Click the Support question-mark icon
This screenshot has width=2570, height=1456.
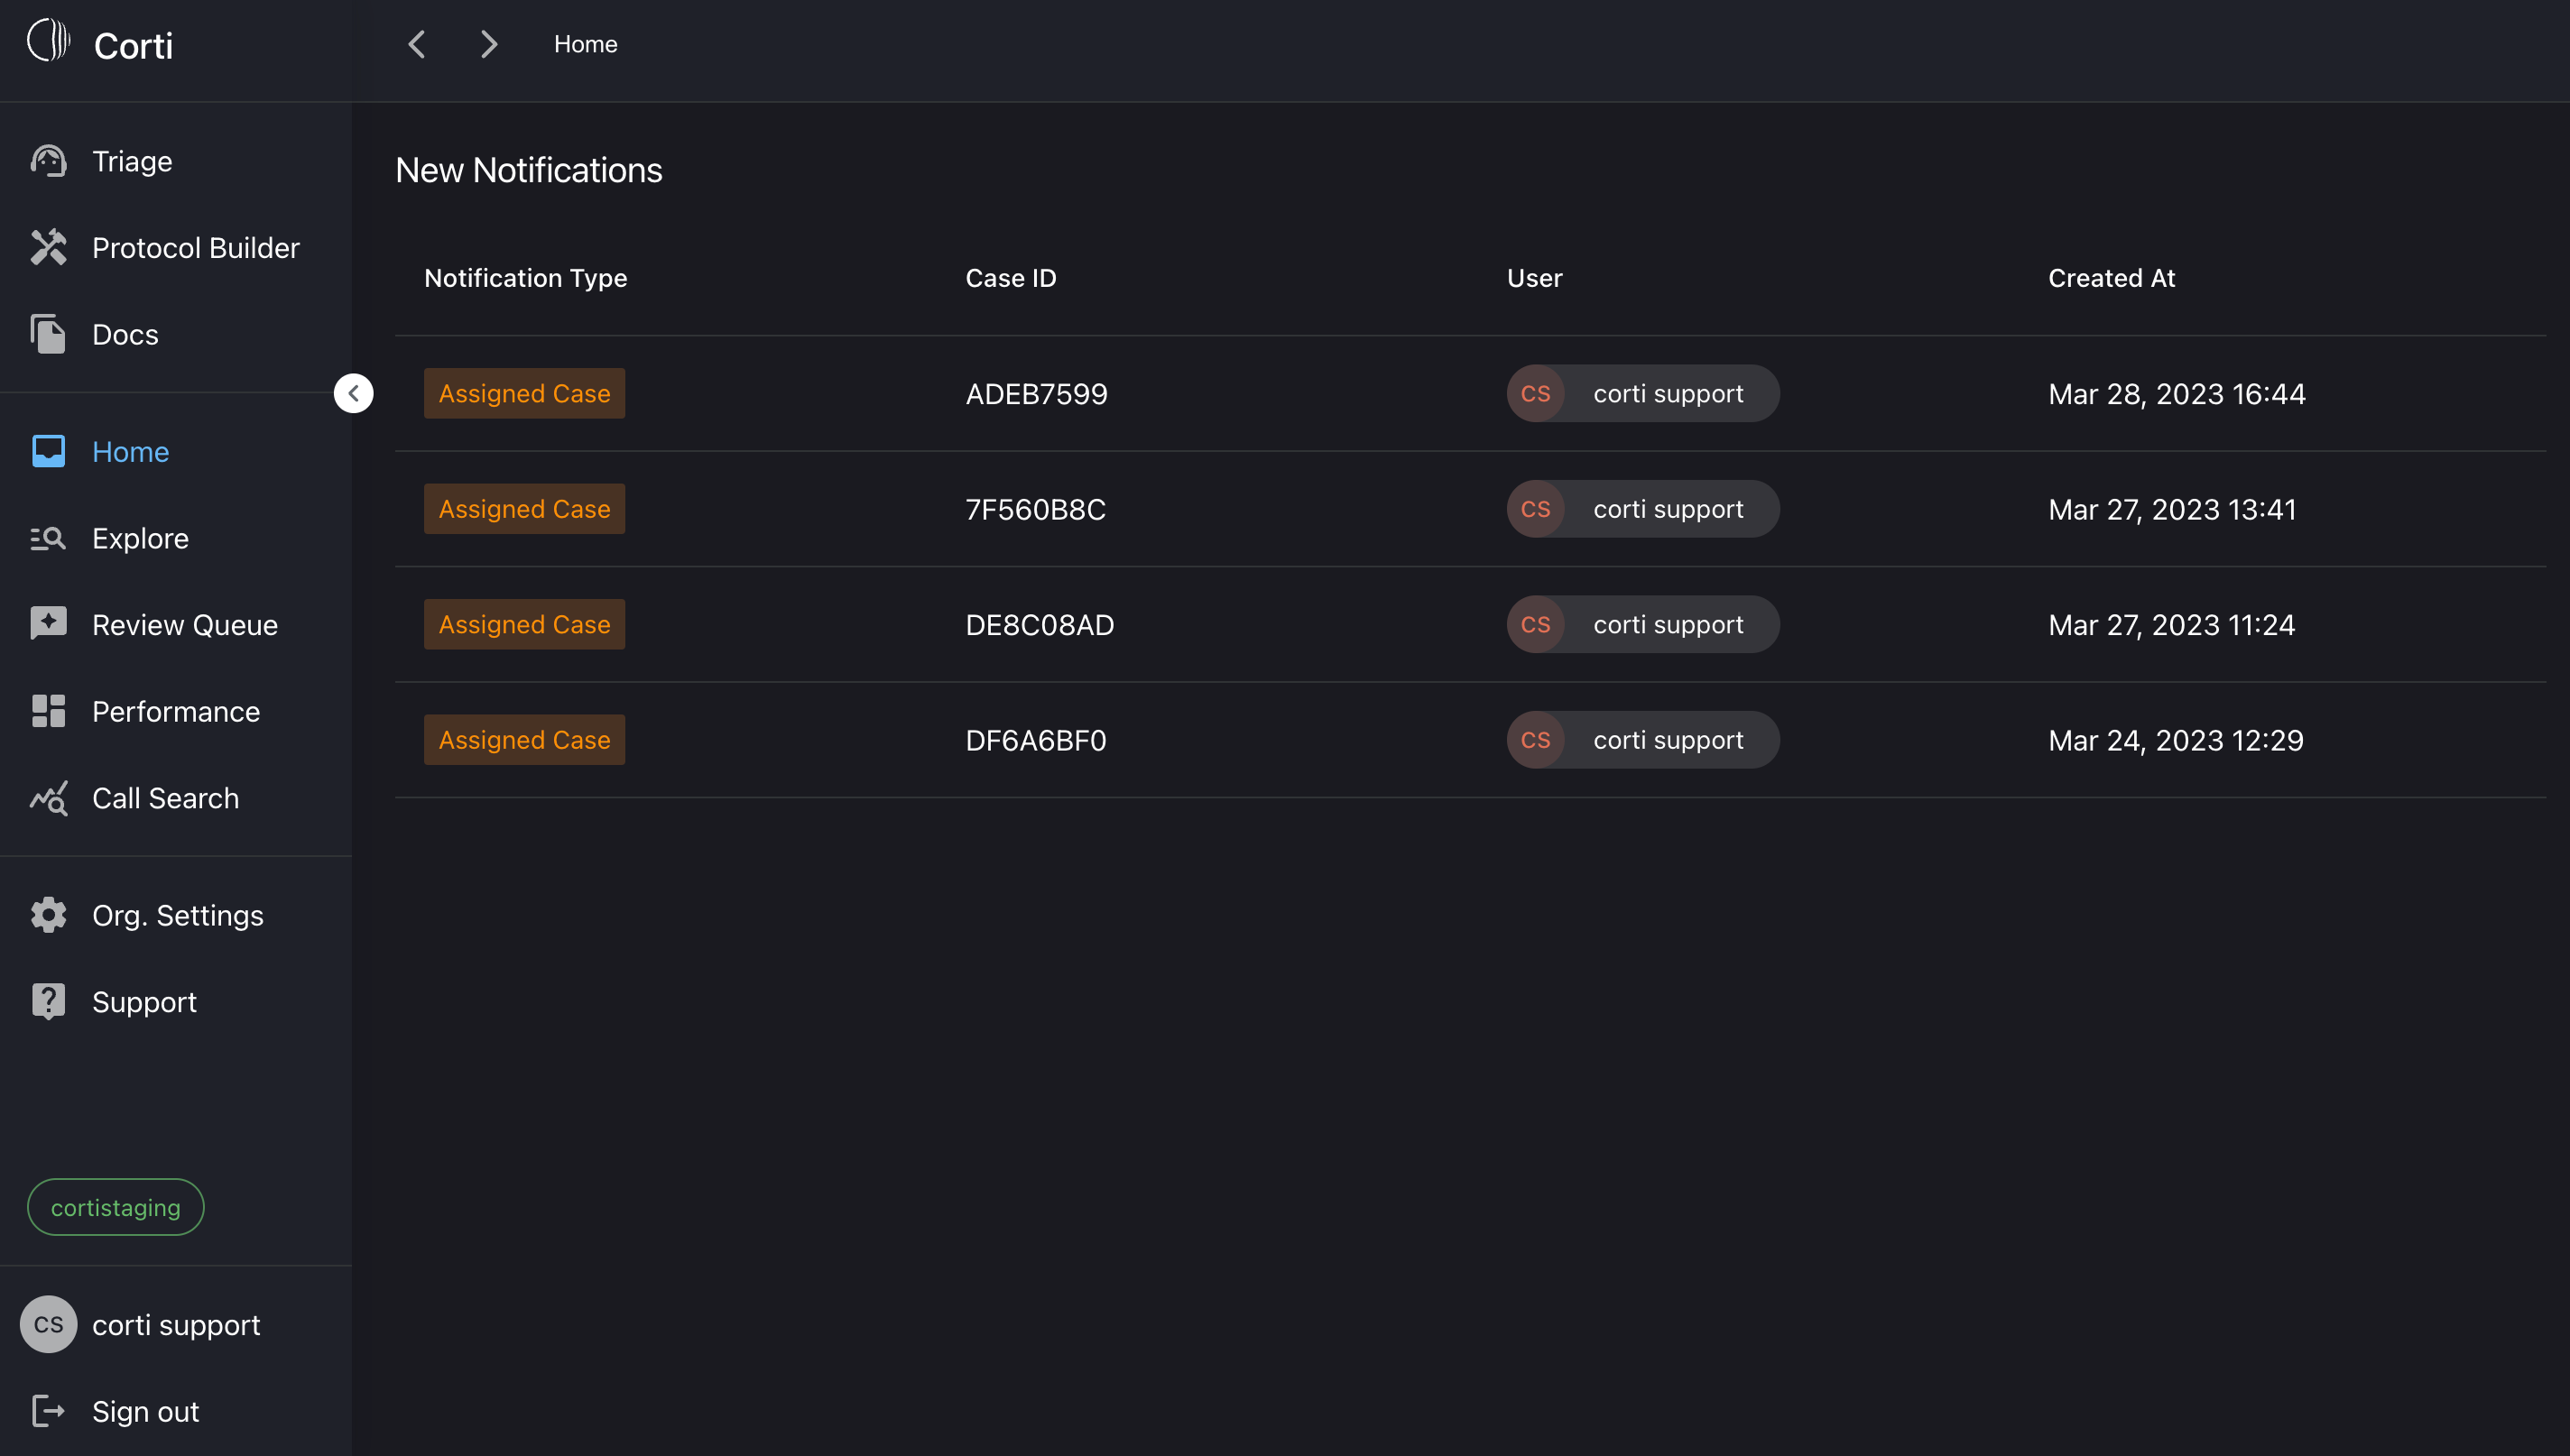48,1001
